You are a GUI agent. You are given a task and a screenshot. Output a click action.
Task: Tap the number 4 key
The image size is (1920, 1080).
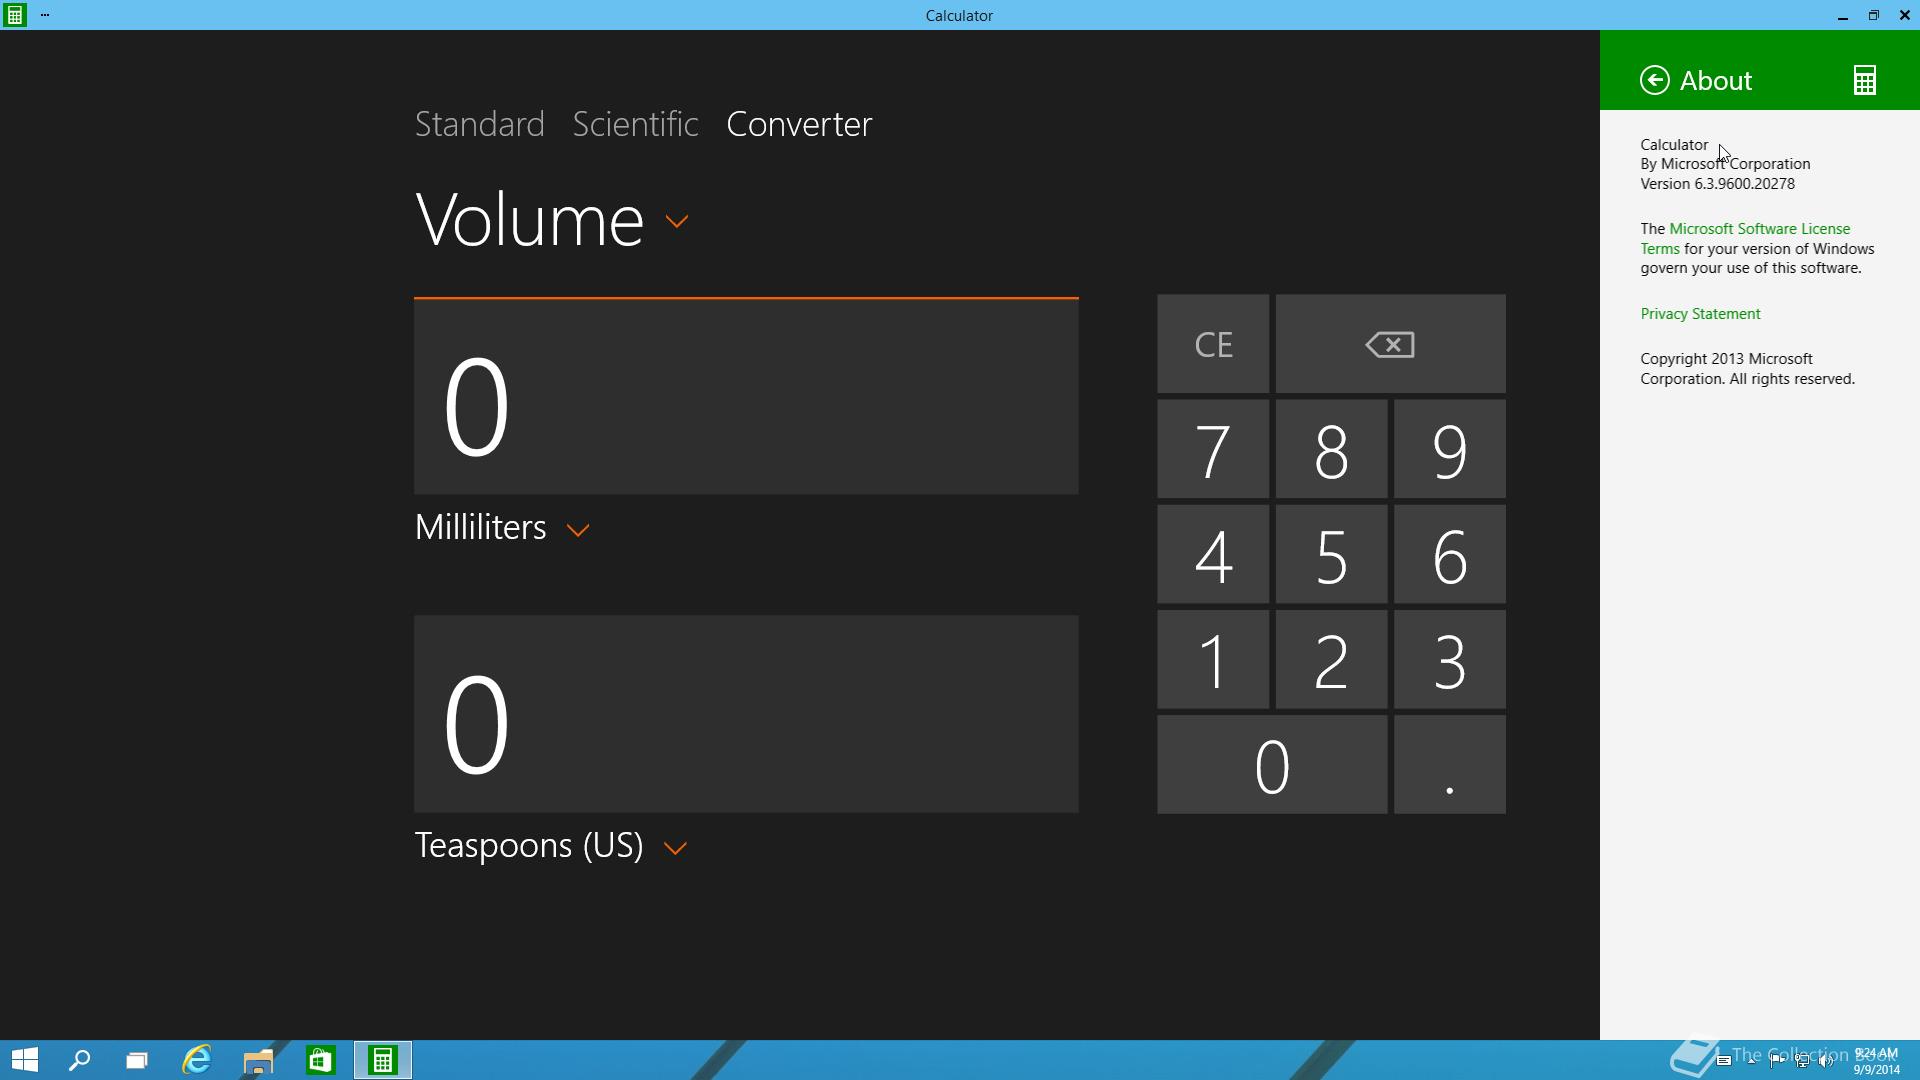[1213, 554]
